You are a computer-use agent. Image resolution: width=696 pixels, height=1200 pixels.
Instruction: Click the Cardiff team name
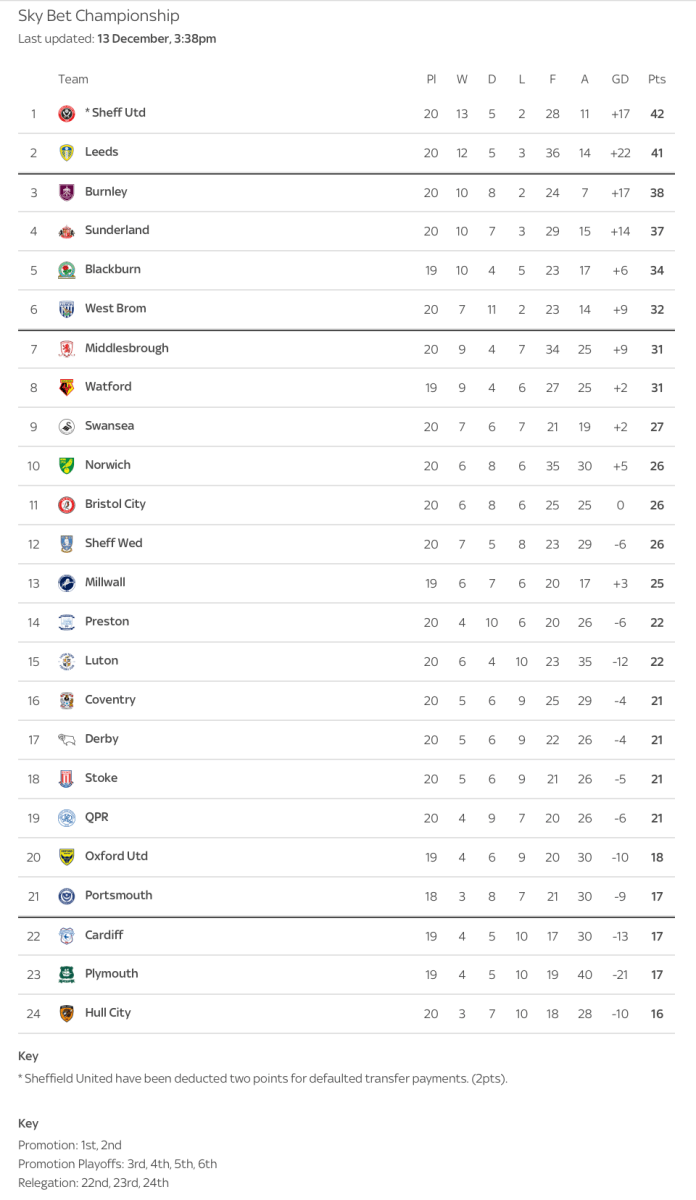pos(104,935)
